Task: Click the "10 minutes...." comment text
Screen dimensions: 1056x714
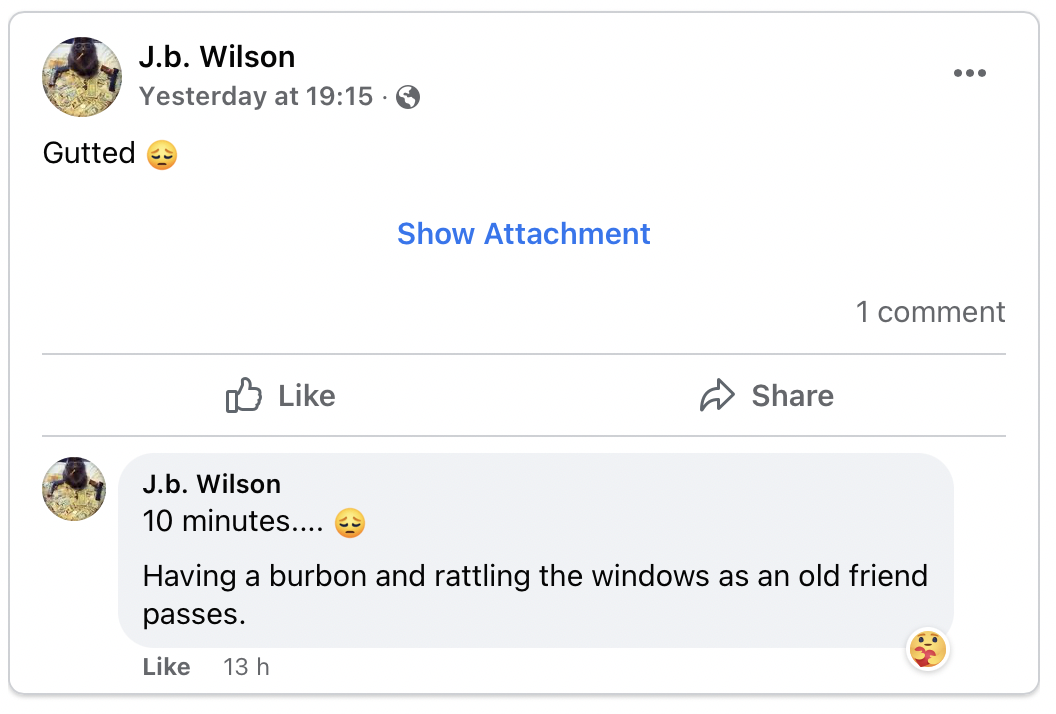Action: click(x=236, y=522)
